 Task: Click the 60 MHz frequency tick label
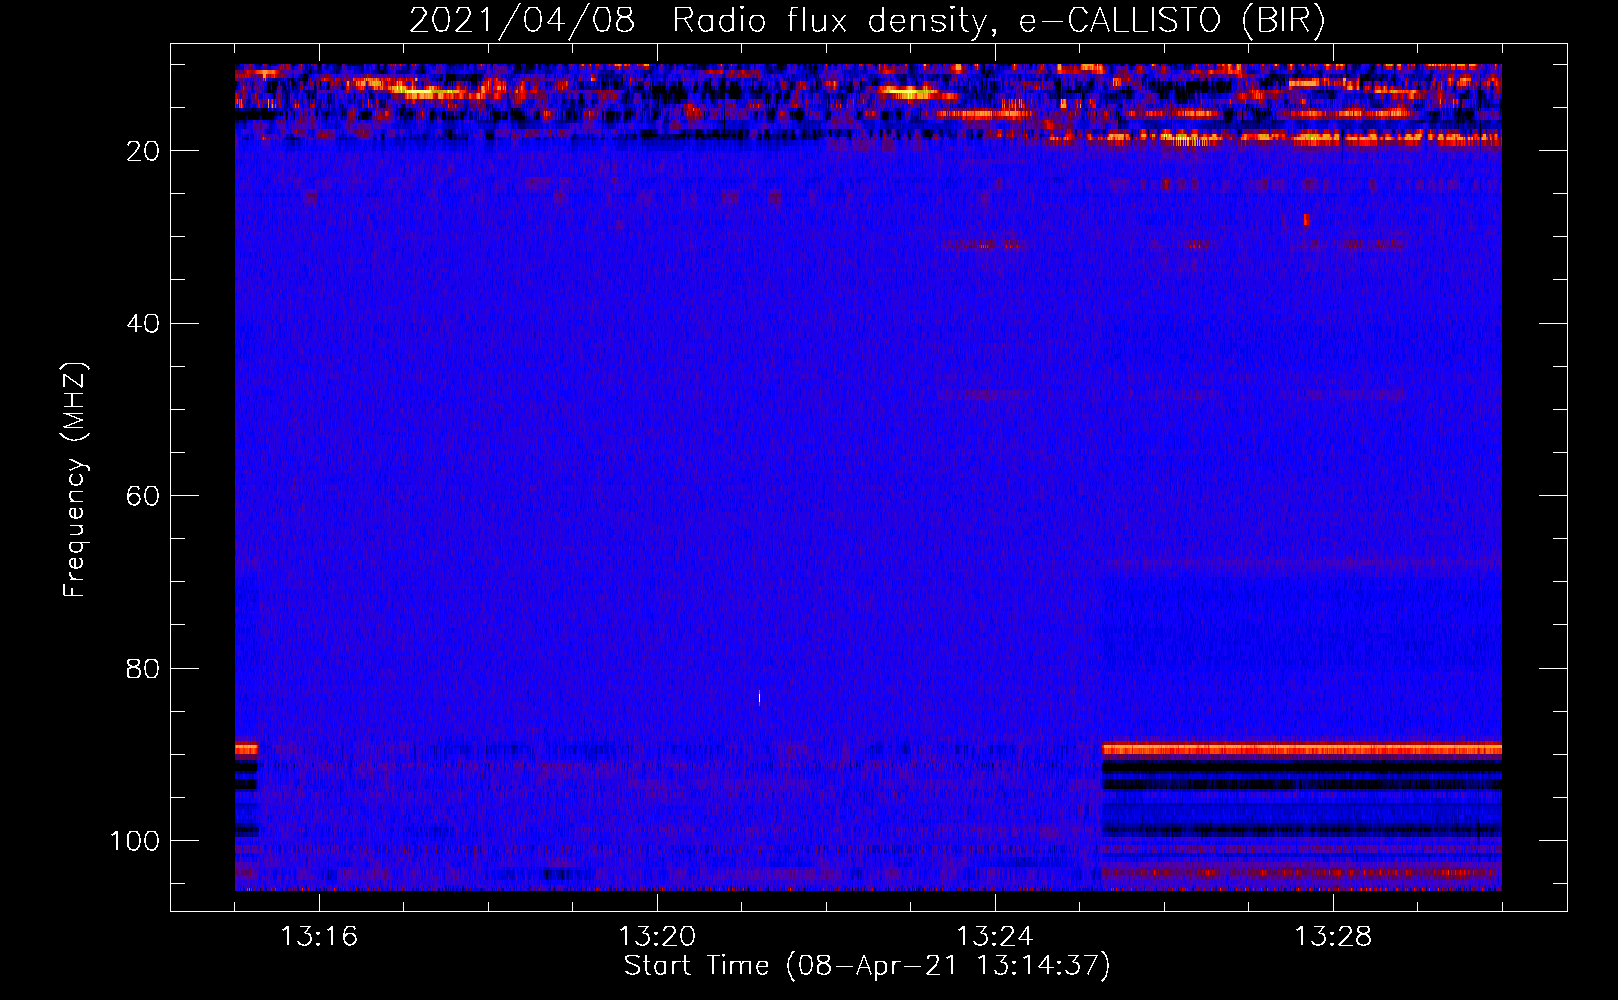[x=143, y=496]
